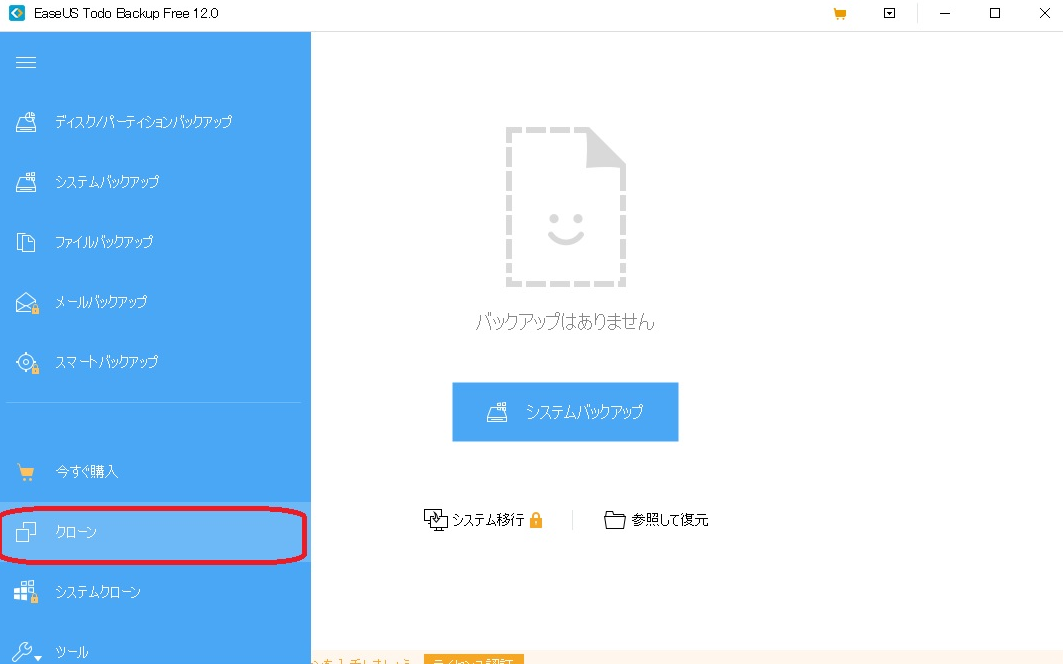Click 今すぐ購入 in the sidebar
Image resolution: width=1063 pixels, height=664 pixels.
tap(155, 471)
